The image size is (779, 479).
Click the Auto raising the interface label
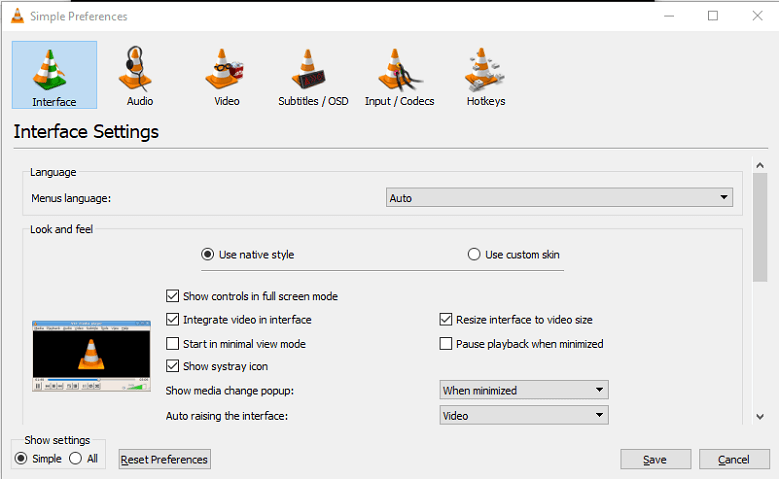click(227, 416)
